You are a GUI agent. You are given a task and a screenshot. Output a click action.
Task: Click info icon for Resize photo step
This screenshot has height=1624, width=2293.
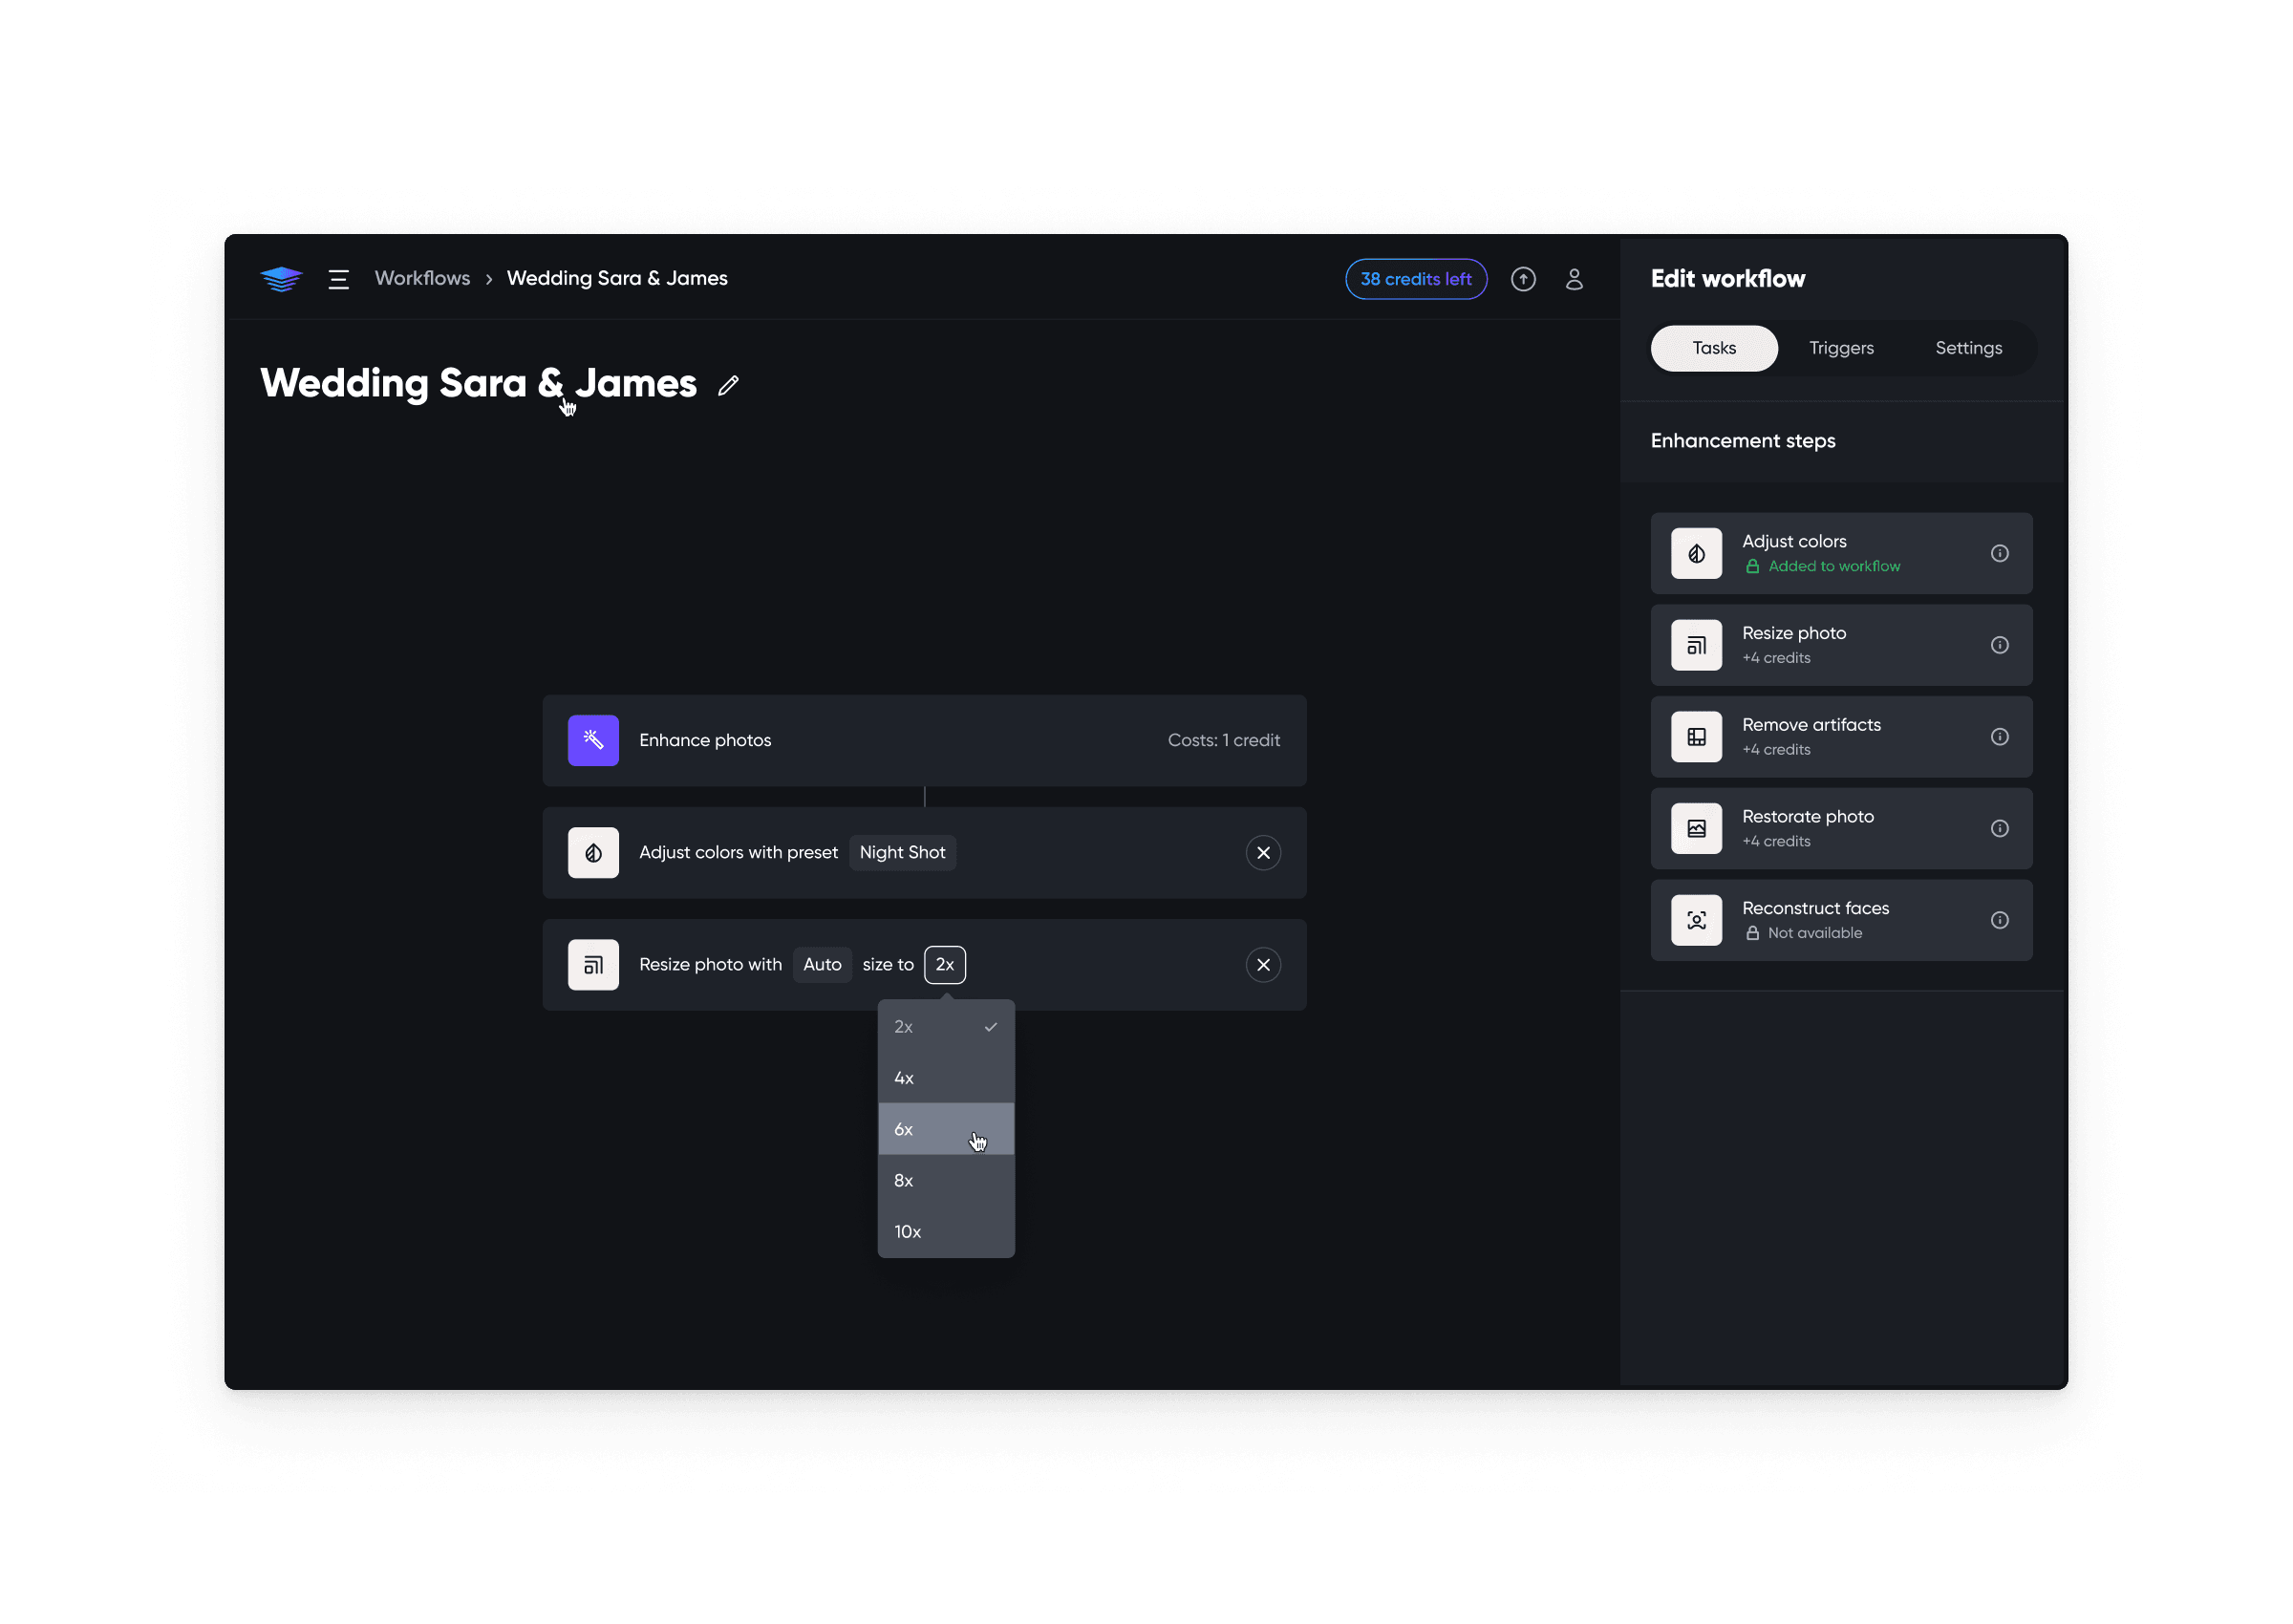[x=1999, y=645]
